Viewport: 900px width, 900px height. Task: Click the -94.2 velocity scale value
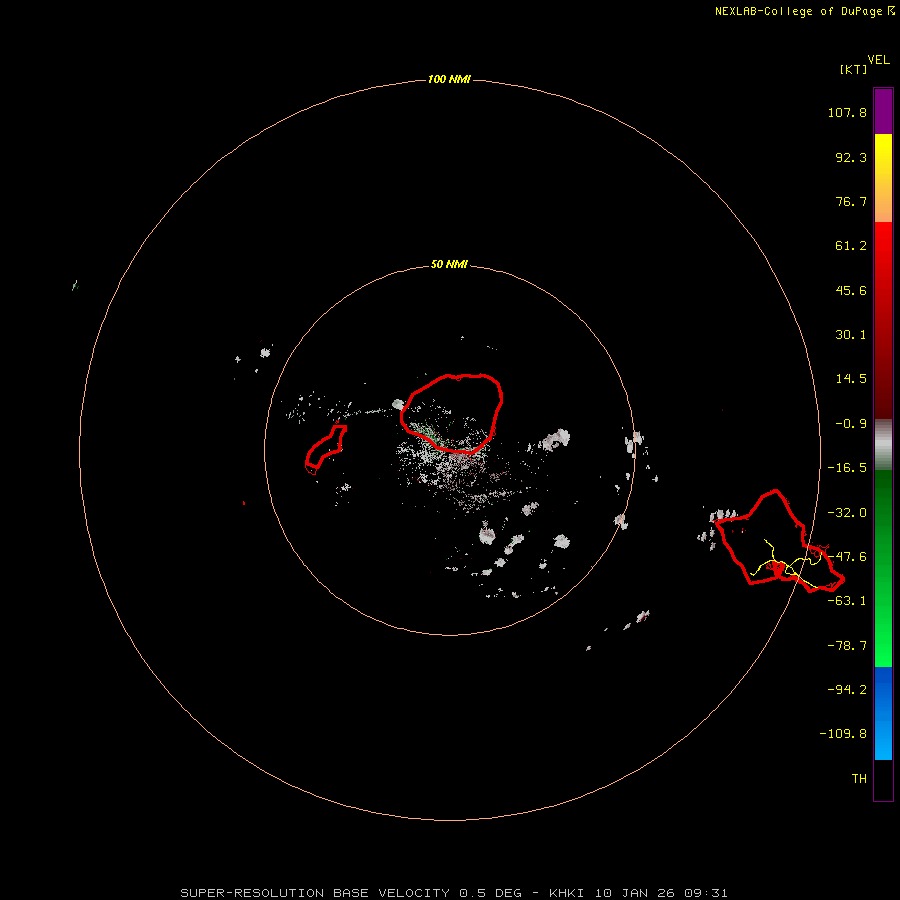click(x=847, y=689)
